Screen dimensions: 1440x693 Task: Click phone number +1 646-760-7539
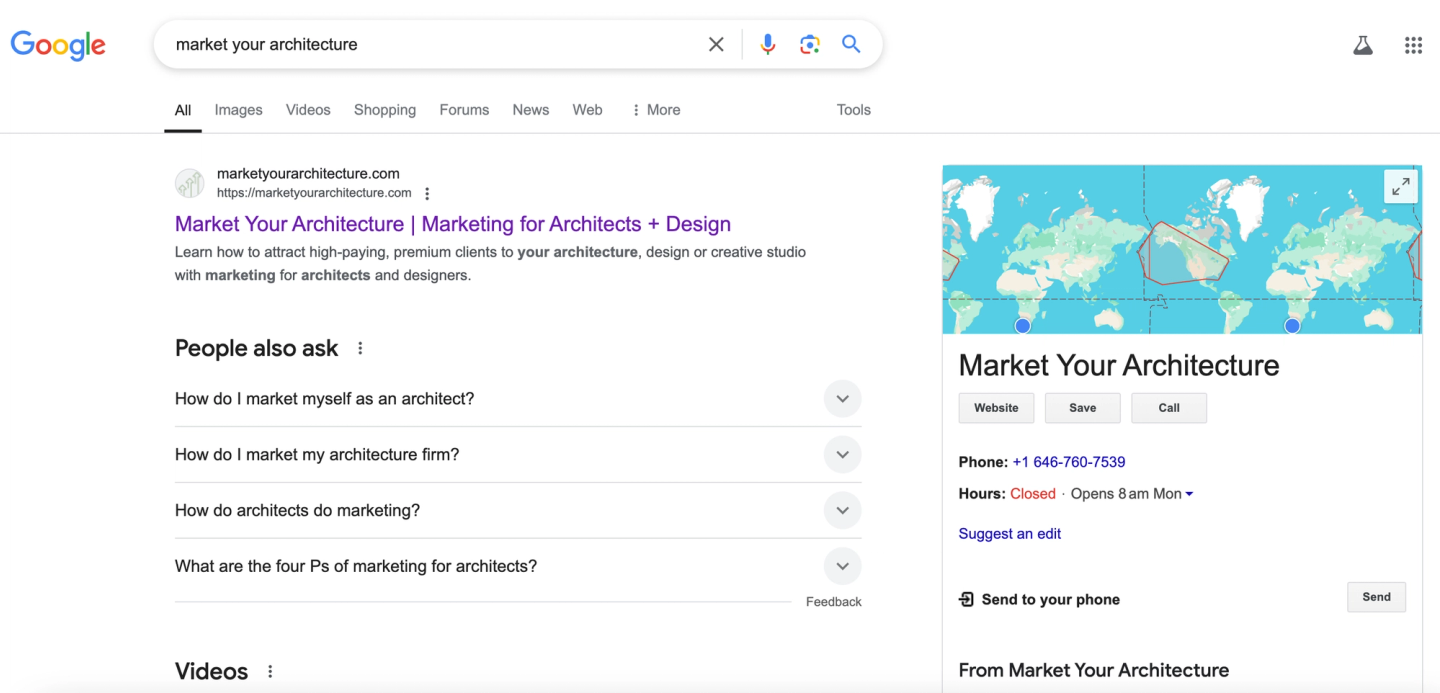[1069, 462]
